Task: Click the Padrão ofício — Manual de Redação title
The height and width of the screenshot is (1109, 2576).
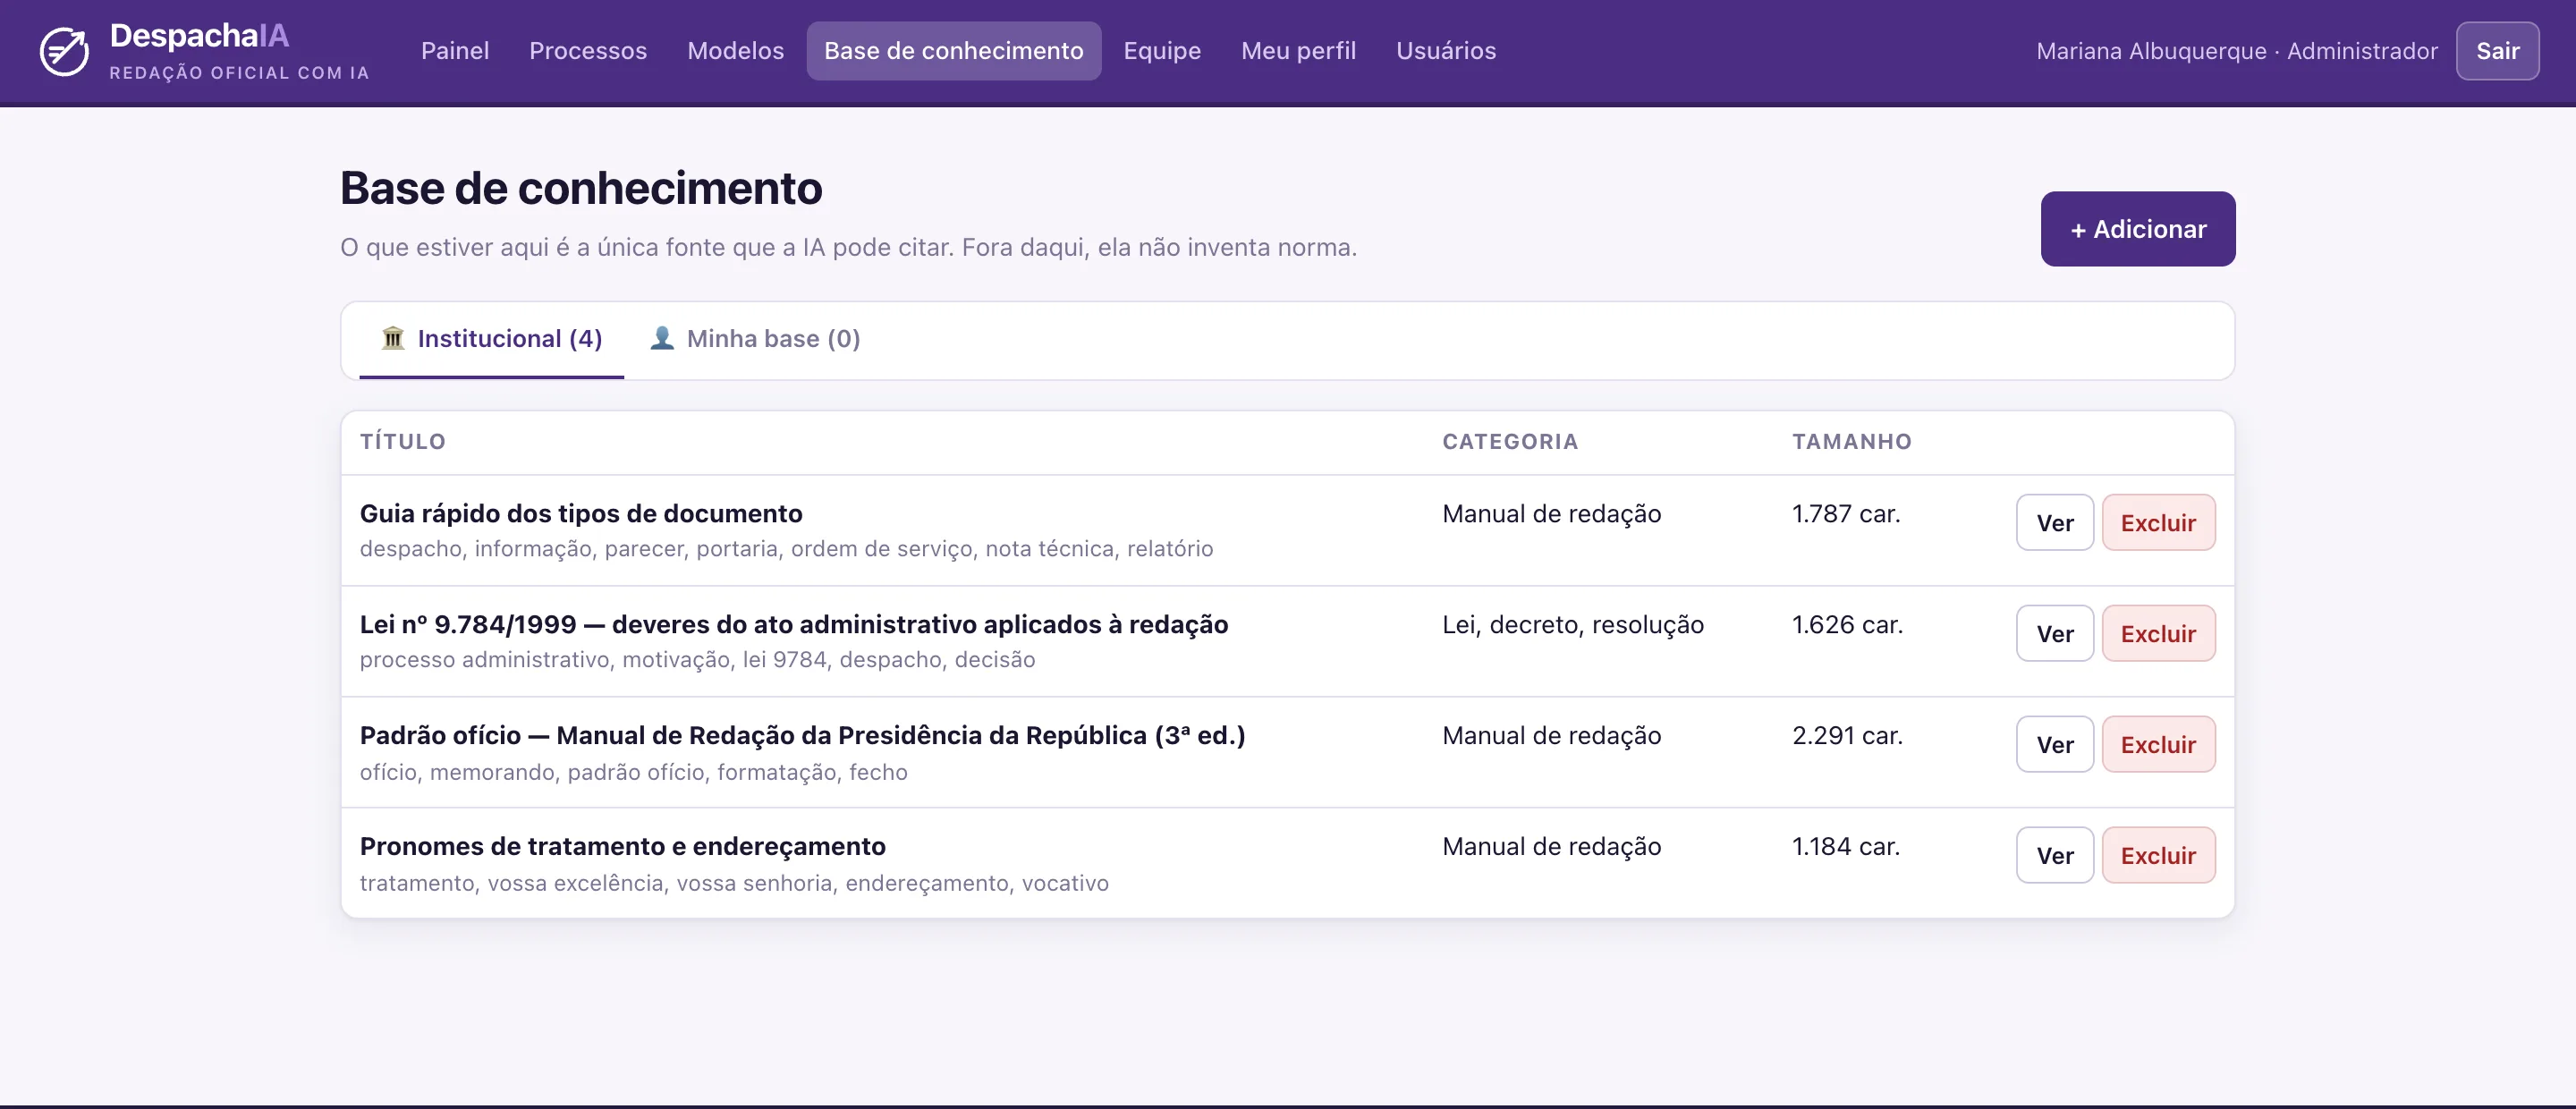Action: [x=803, y=736]
